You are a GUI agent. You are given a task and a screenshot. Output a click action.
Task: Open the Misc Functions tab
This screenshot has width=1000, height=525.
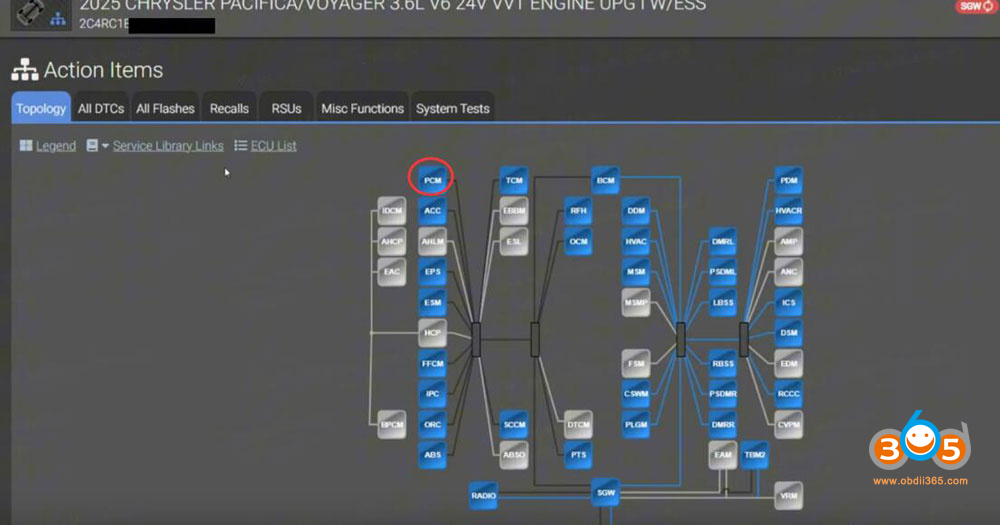(x=362, y=108)
